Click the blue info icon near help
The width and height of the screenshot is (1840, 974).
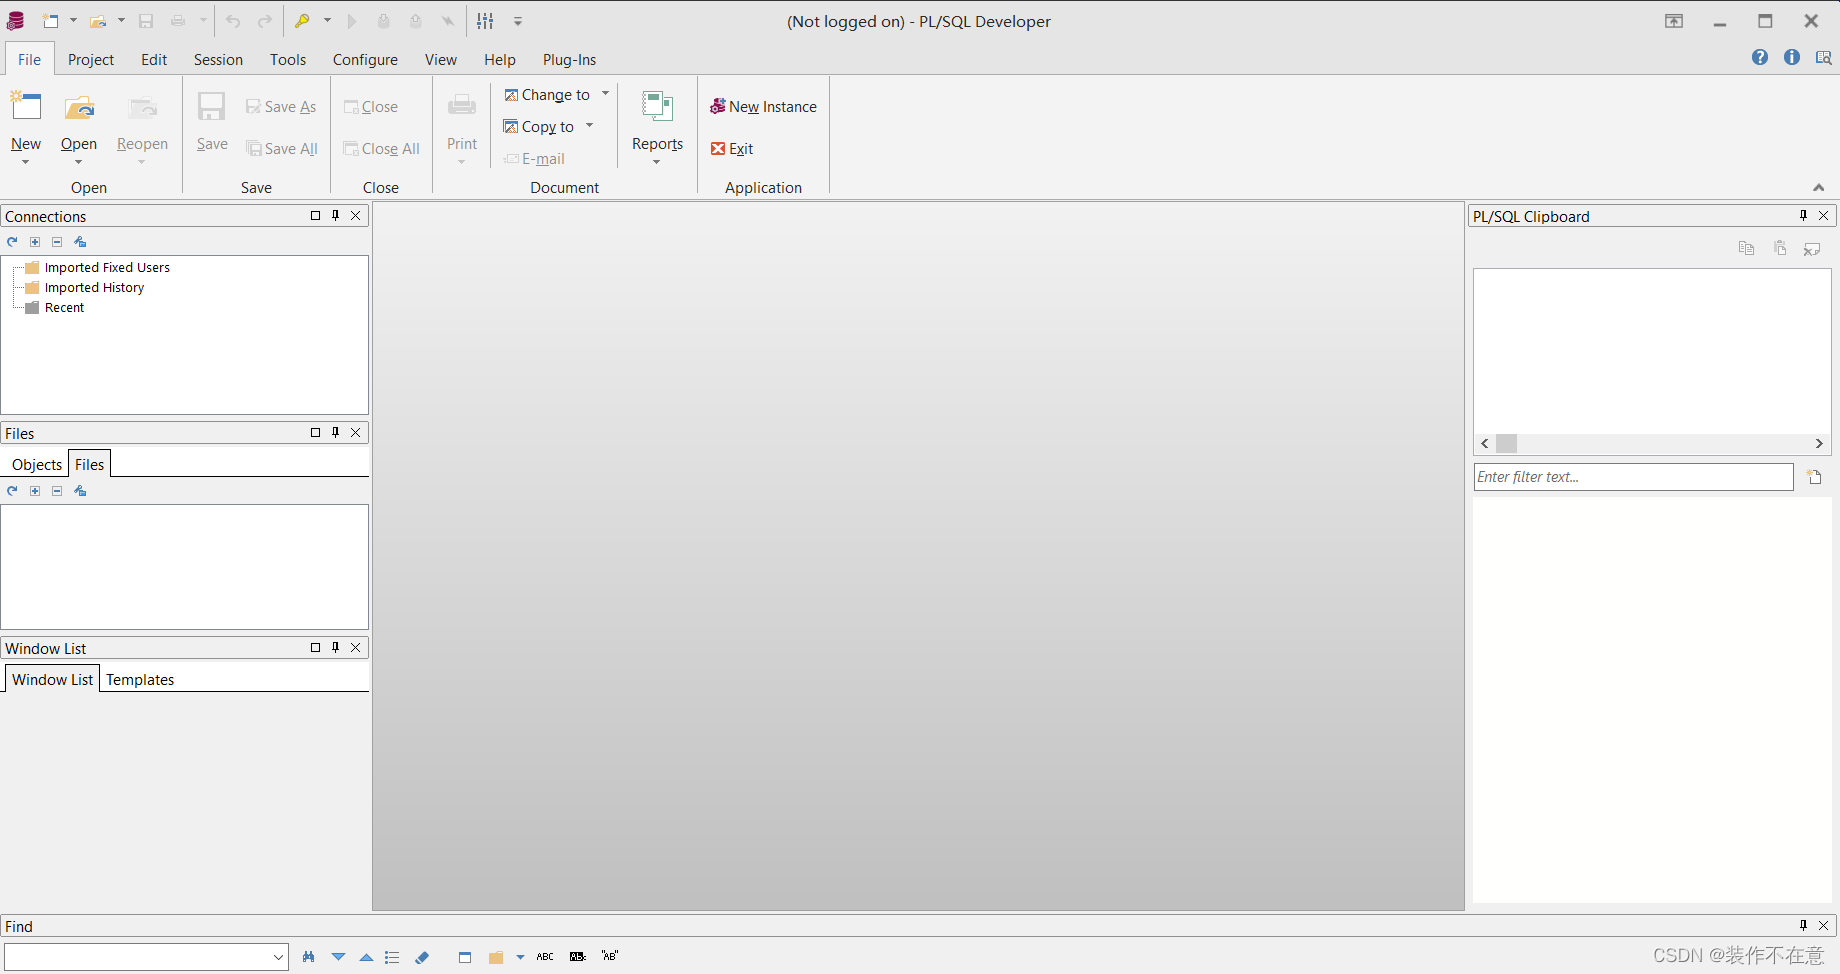point(1792,58)
